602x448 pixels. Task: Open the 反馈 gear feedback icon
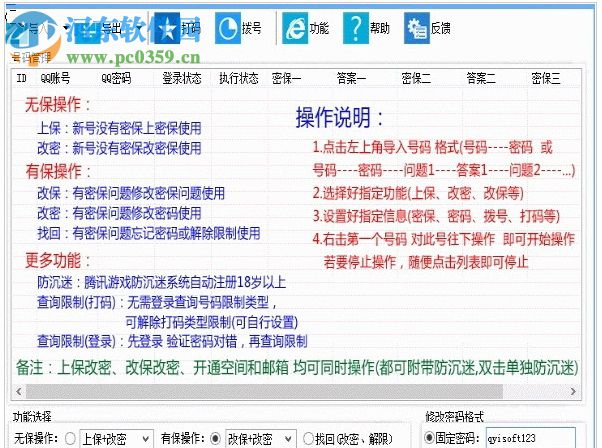pyautogui.click(x=417, y=28)
